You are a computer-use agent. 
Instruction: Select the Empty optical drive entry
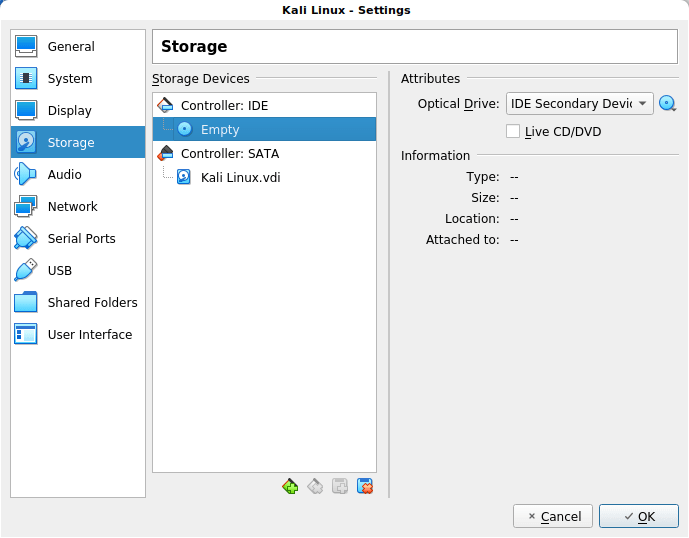tap(265, 129)
